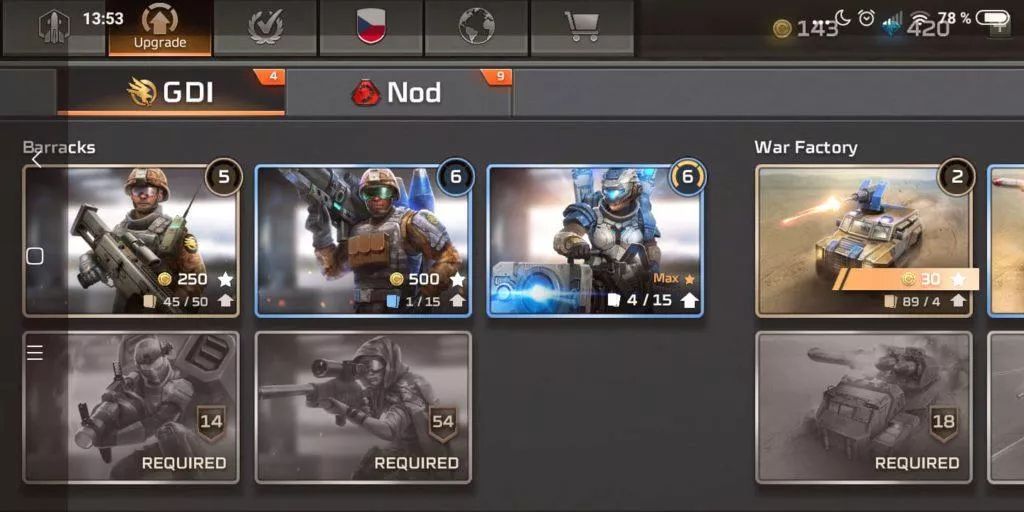Open the Czech flag shield icon
This screenshot has width=1024, height=512.
pyautogui.click(x=371, y=27)
